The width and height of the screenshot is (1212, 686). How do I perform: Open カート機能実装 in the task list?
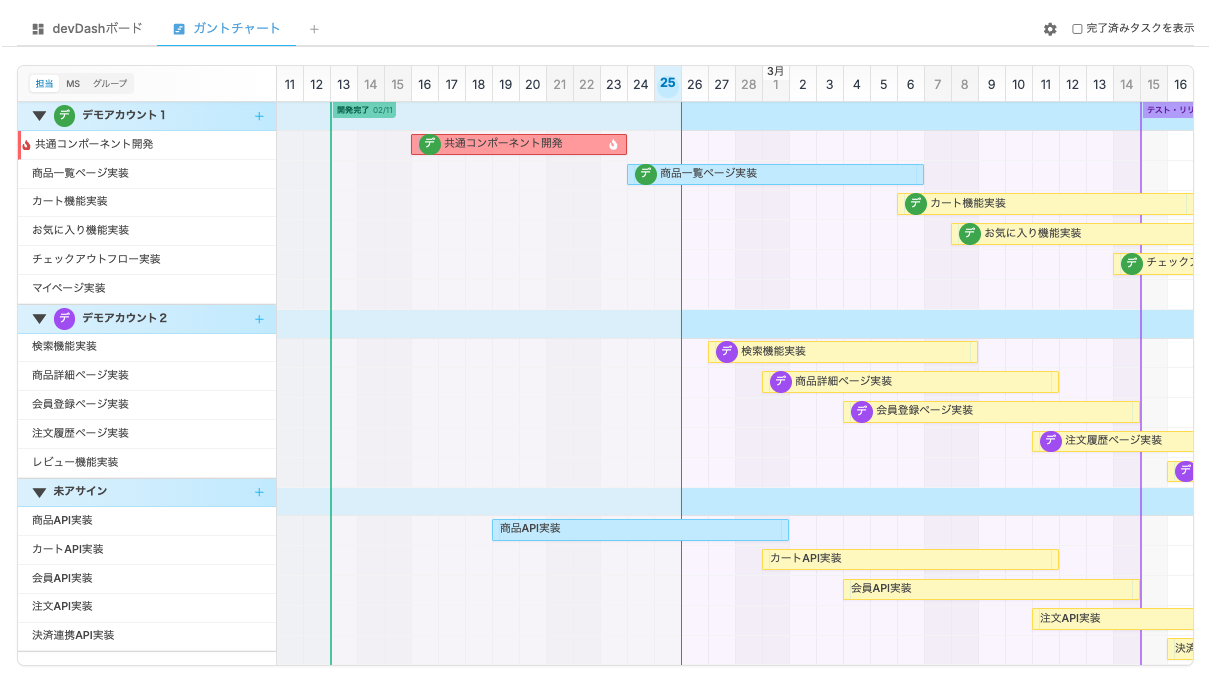pos(70,202)
